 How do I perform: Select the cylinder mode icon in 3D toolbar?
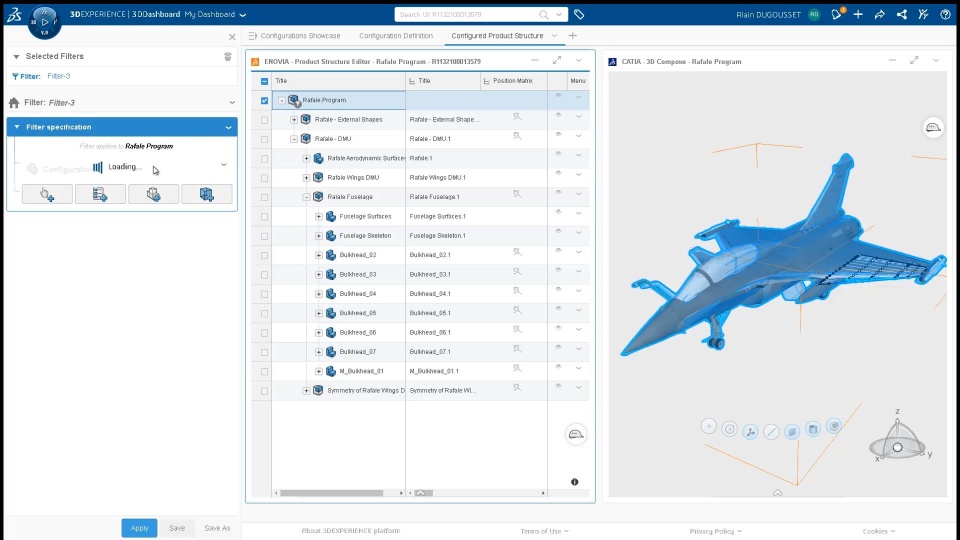click(x=812, y=429)
